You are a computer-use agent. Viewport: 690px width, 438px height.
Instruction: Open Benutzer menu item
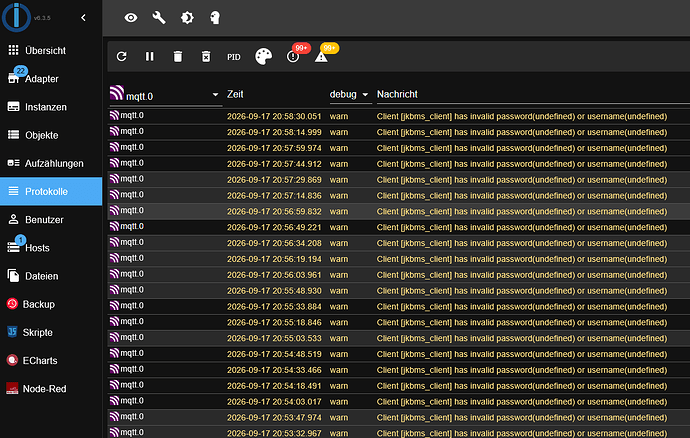tap(51, 220)
